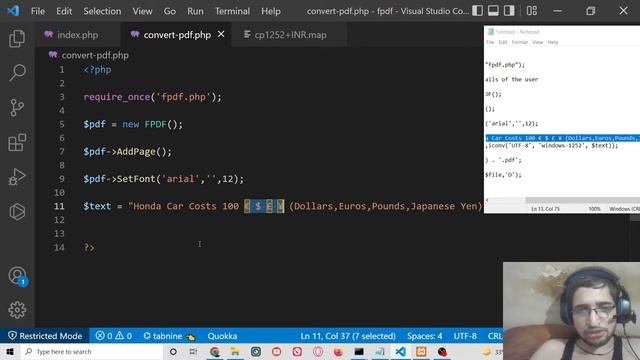The image size is (640, 360).
Task: Open the View menu in VS Code
Action: [x=142, y=11]
